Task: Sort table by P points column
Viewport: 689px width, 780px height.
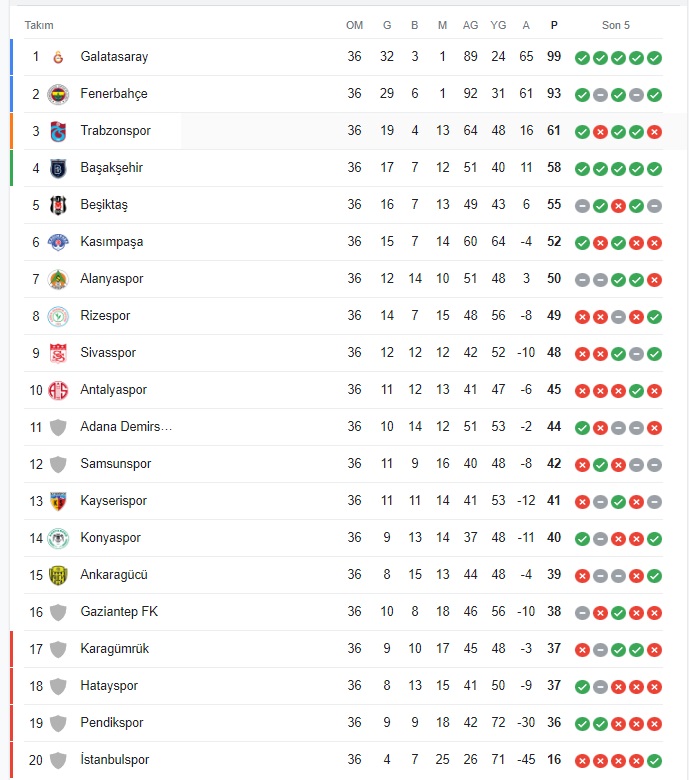Action: pyautogui.click(x=554, y=25)
